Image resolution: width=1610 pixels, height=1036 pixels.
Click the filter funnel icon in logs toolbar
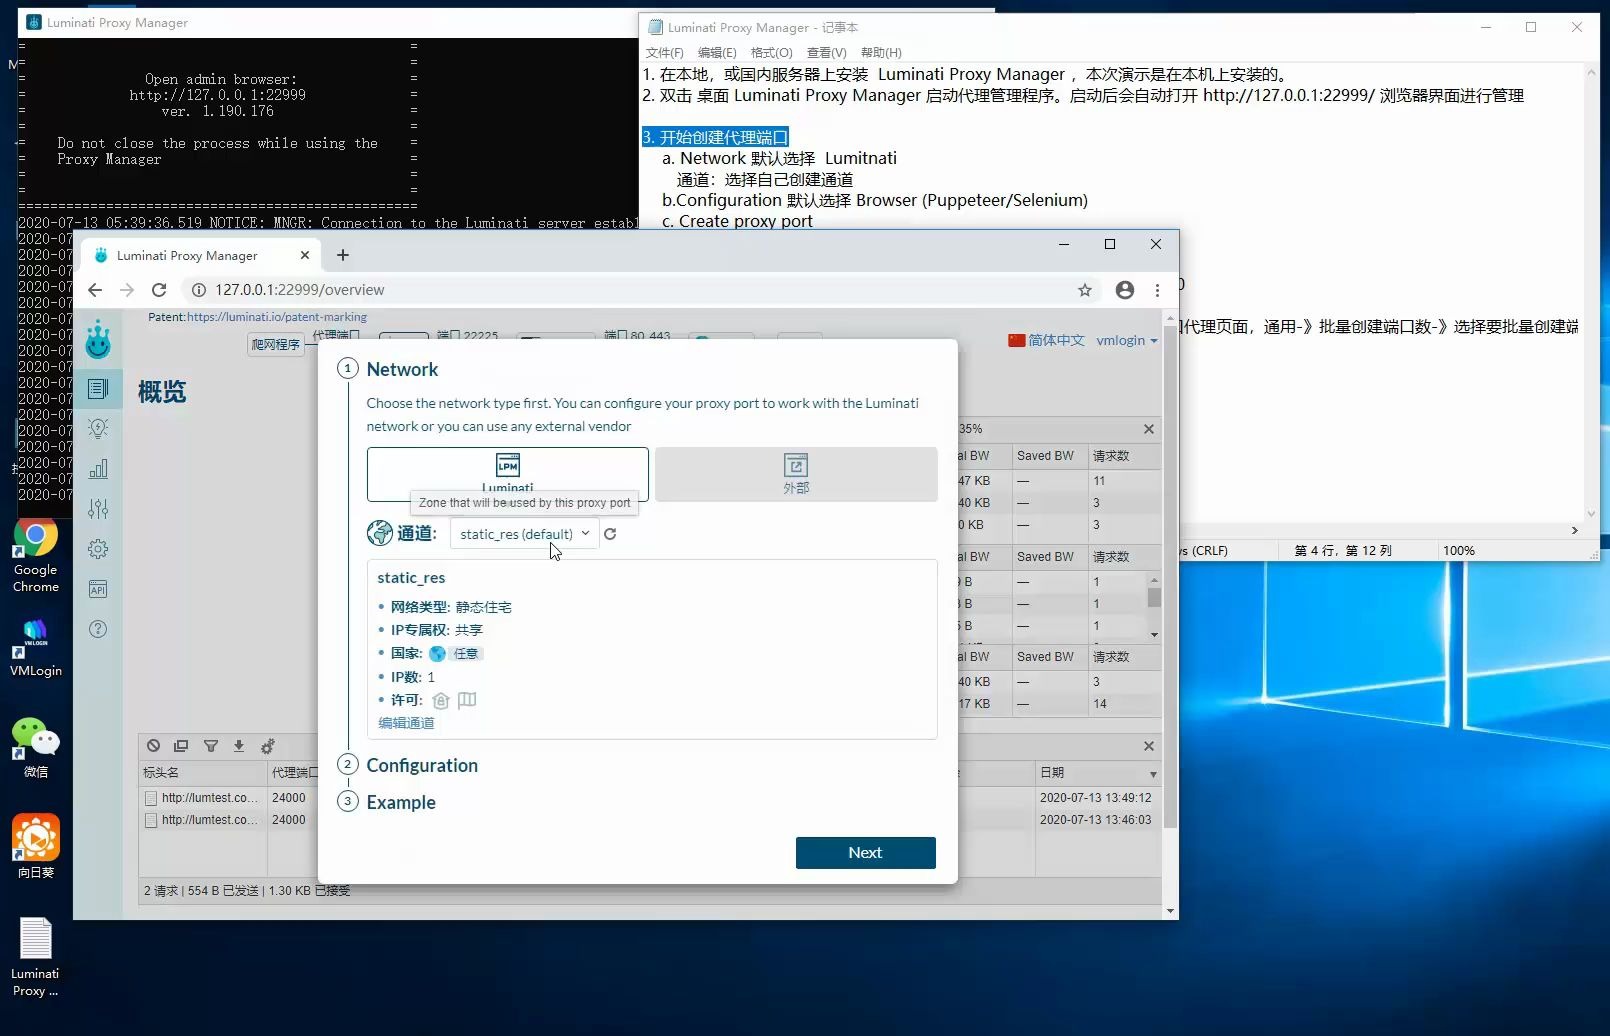click(x=211, y=746)
